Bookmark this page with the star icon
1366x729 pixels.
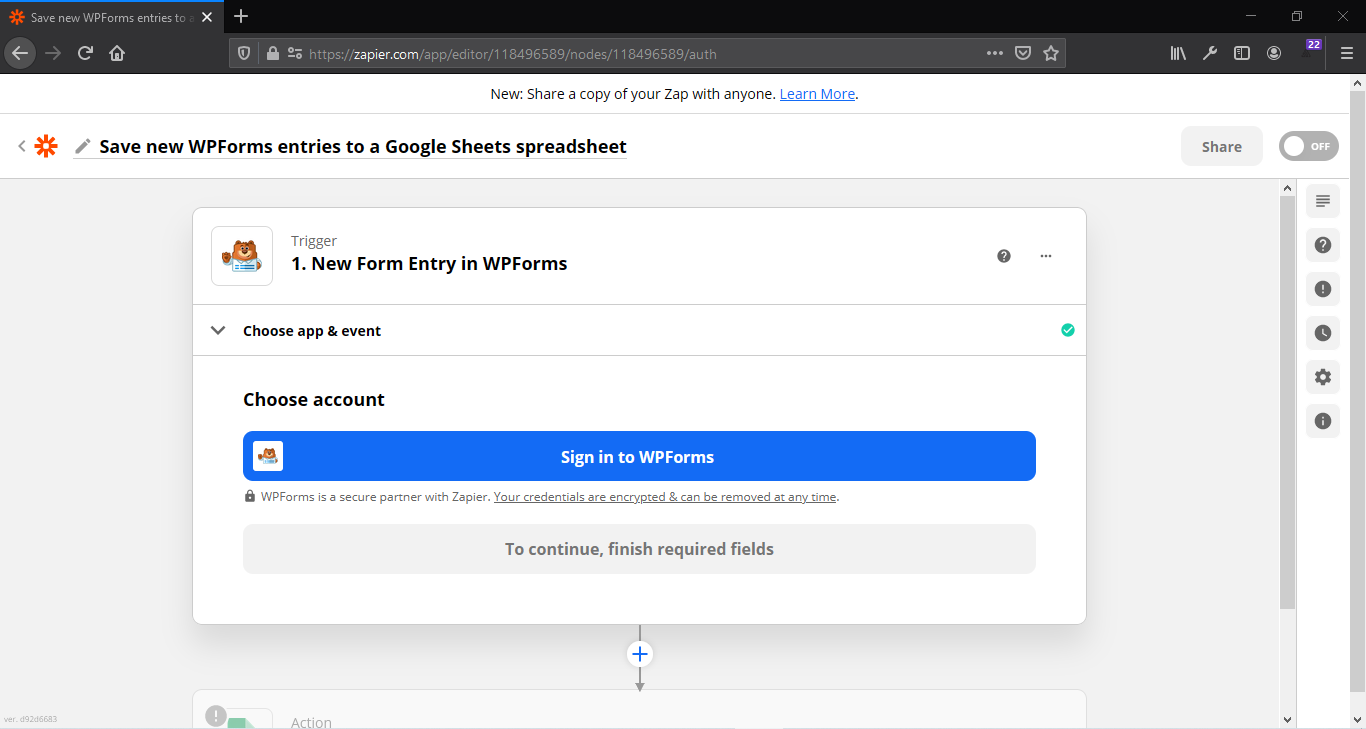click(1051, 53)
